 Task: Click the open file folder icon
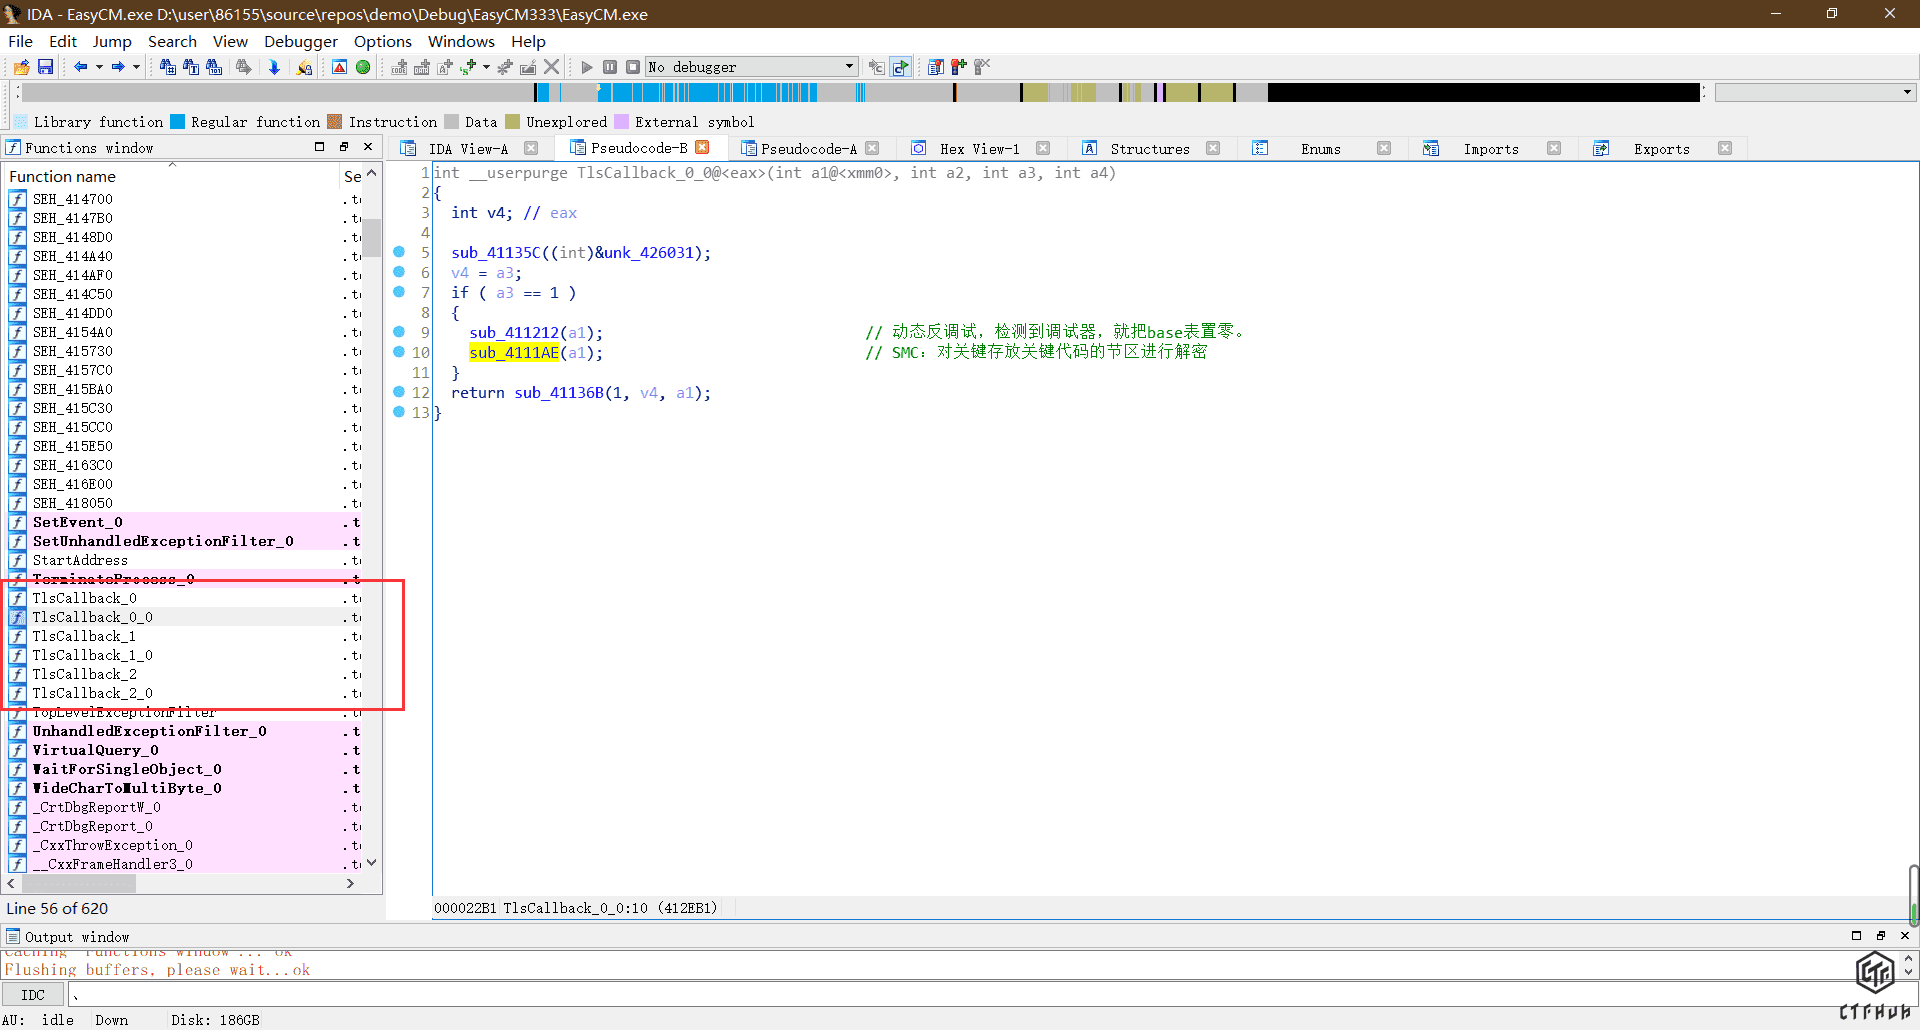click(21, 67)
